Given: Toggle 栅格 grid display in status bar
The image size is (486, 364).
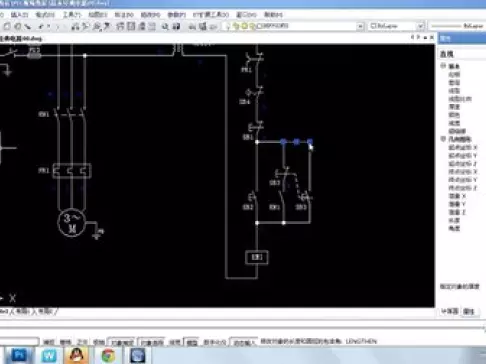Looking at the screenshot, I should pyautogui.click(x=65, y=342).
